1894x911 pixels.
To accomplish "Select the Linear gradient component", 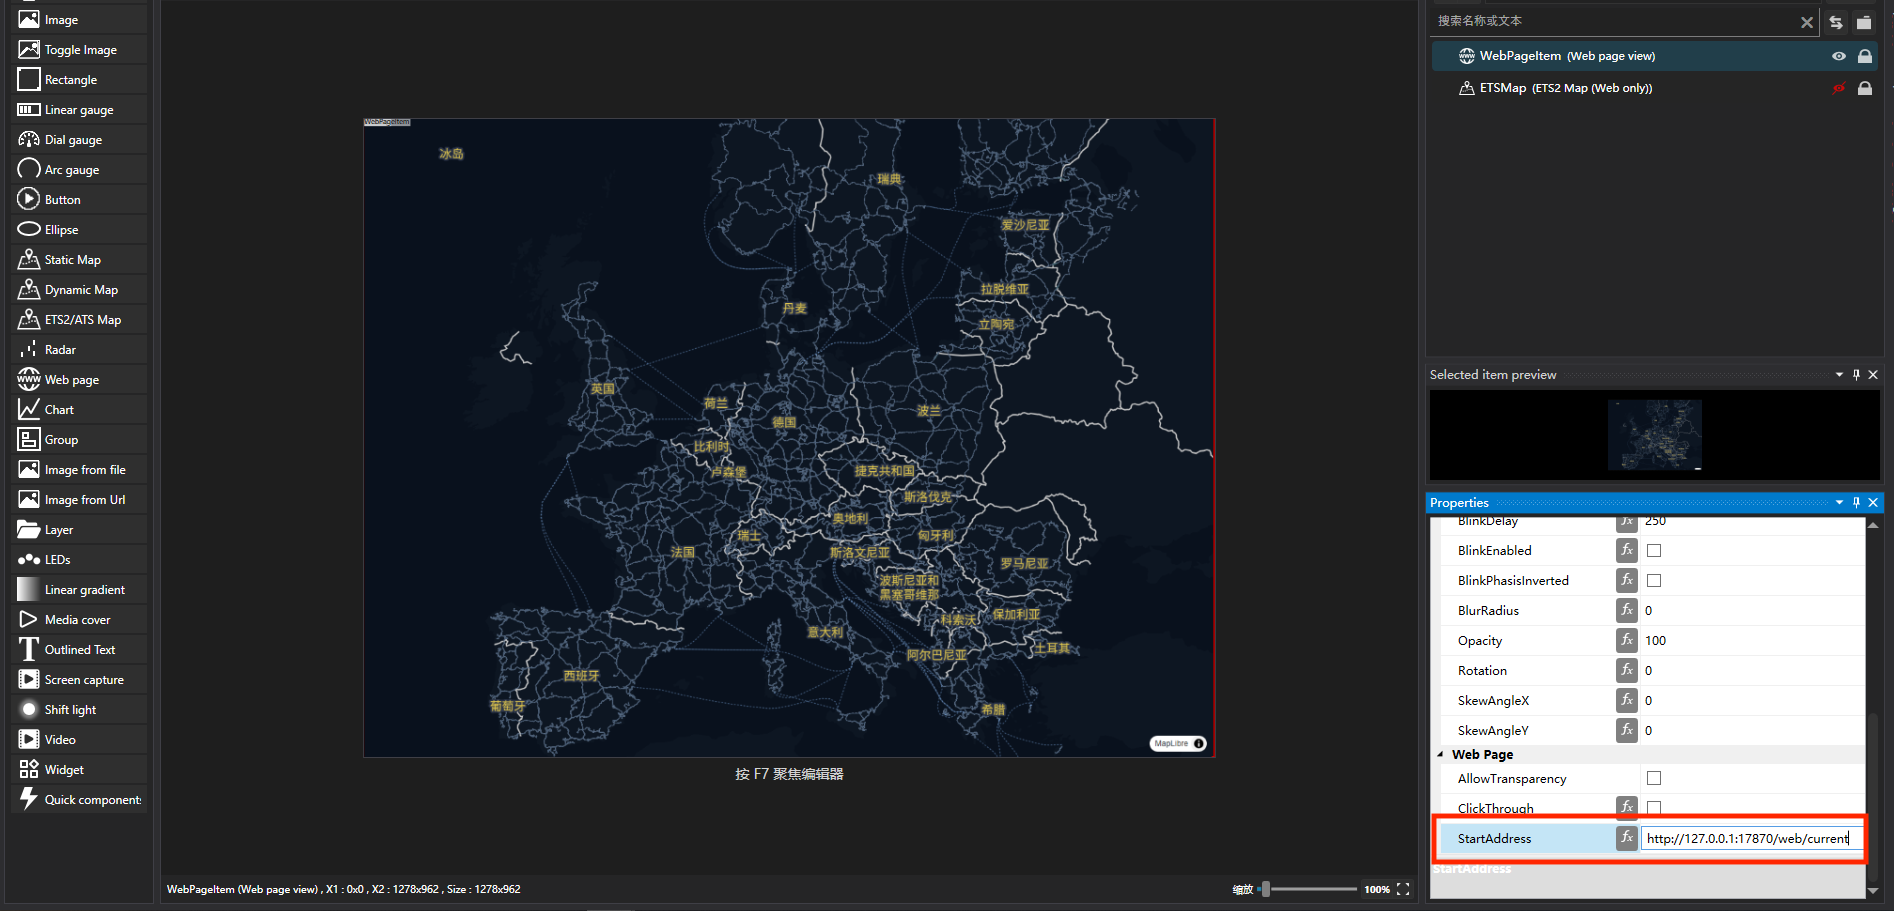I will point(80,590).
